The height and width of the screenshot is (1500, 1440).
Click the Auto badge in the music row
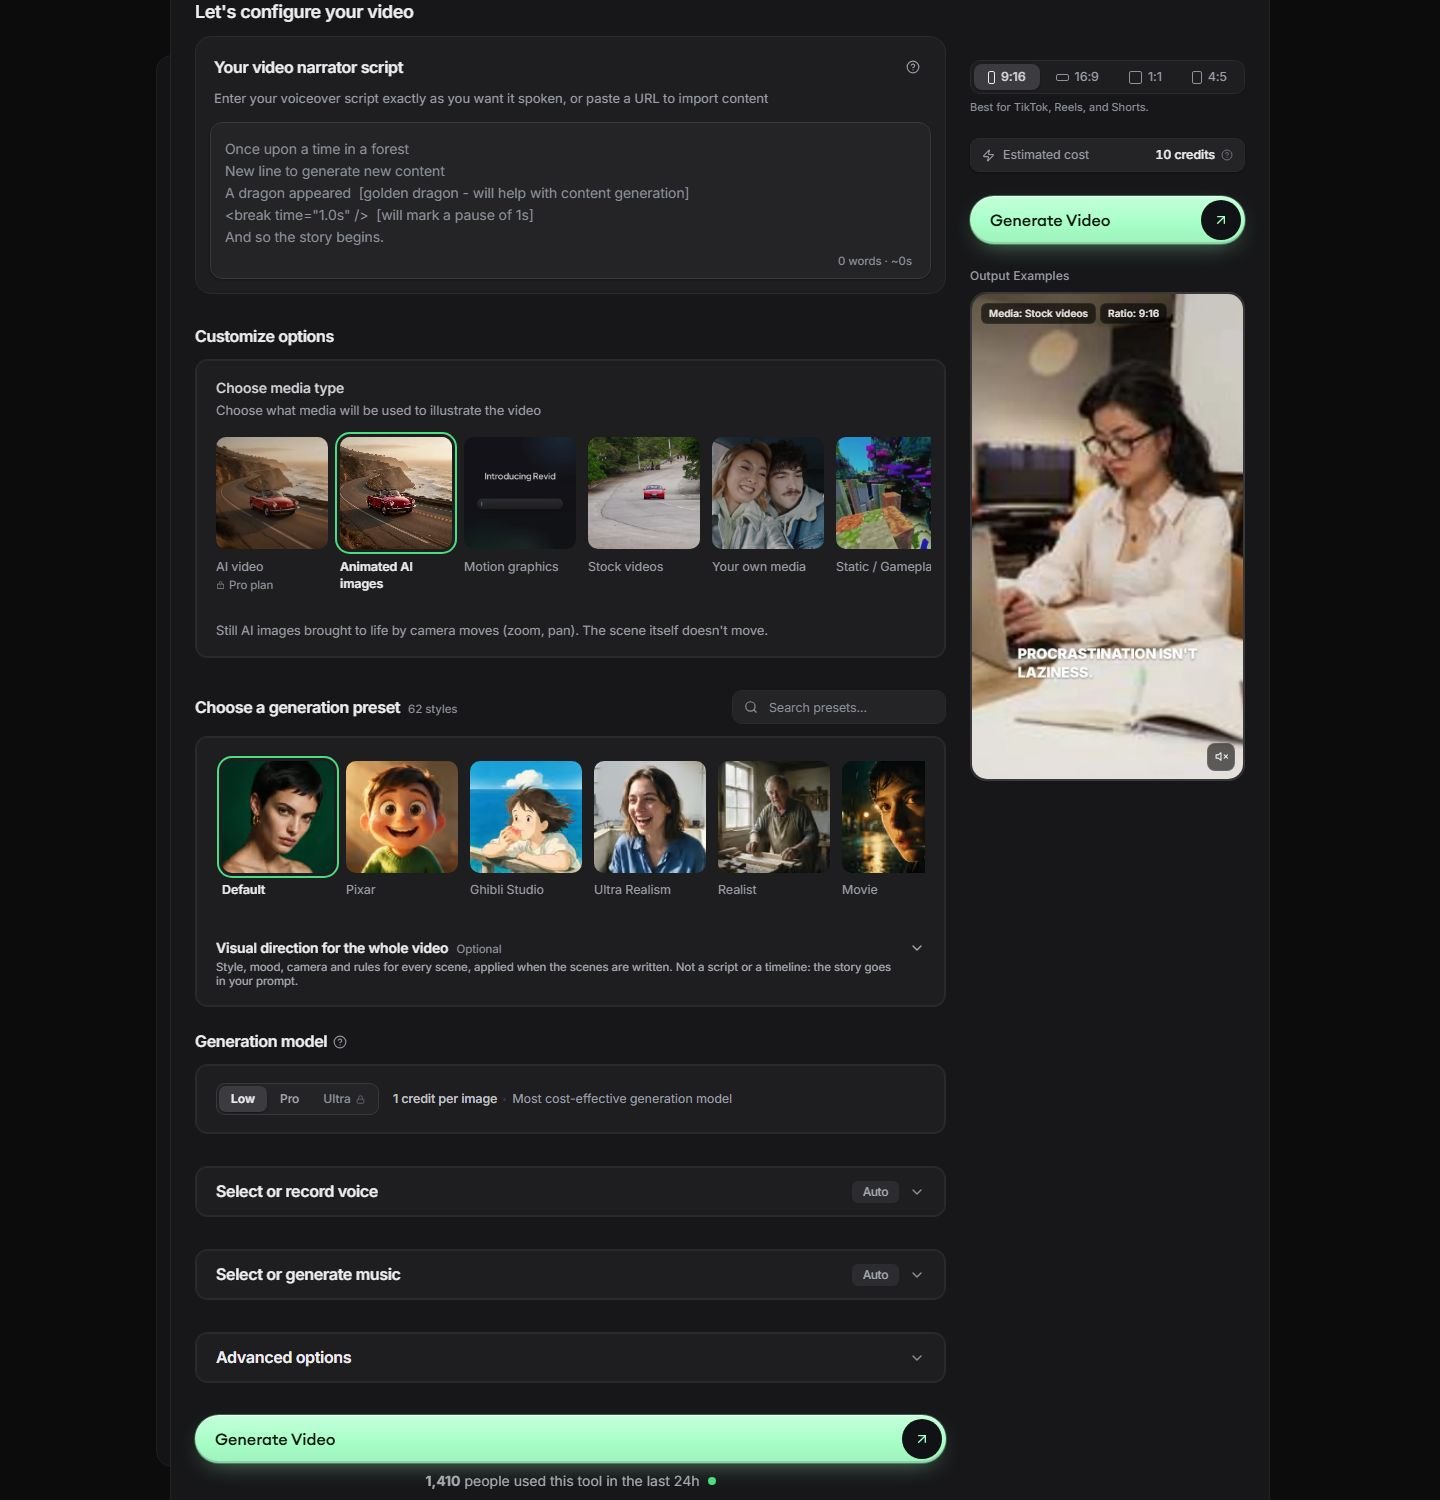pos(876,1275)
